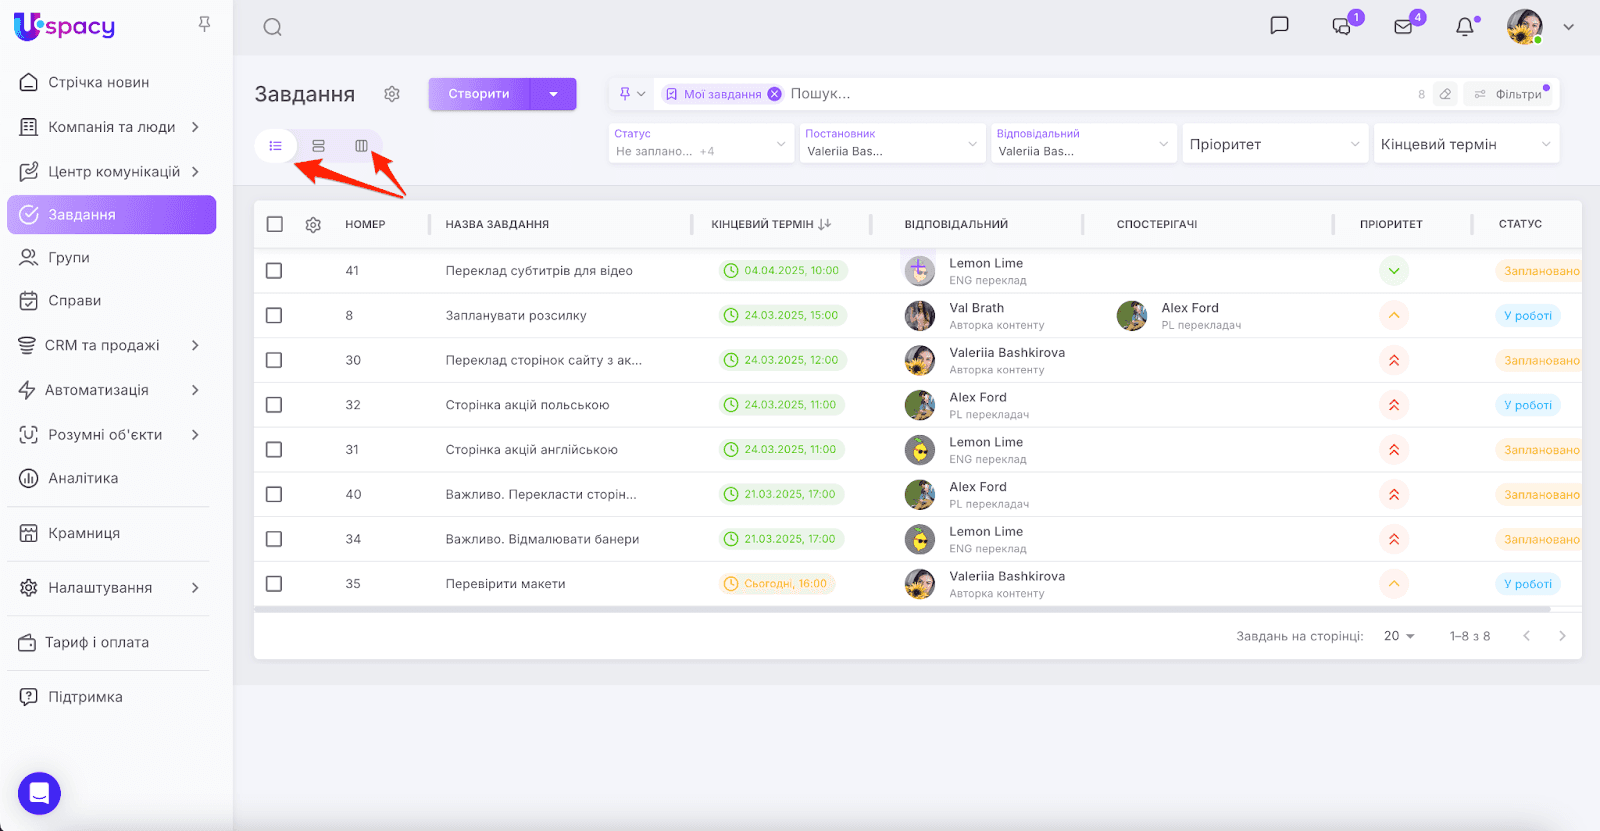This screenshot has height=831, width=1600.
Task: Select checkbox for task 30
Action: point(274,360)
